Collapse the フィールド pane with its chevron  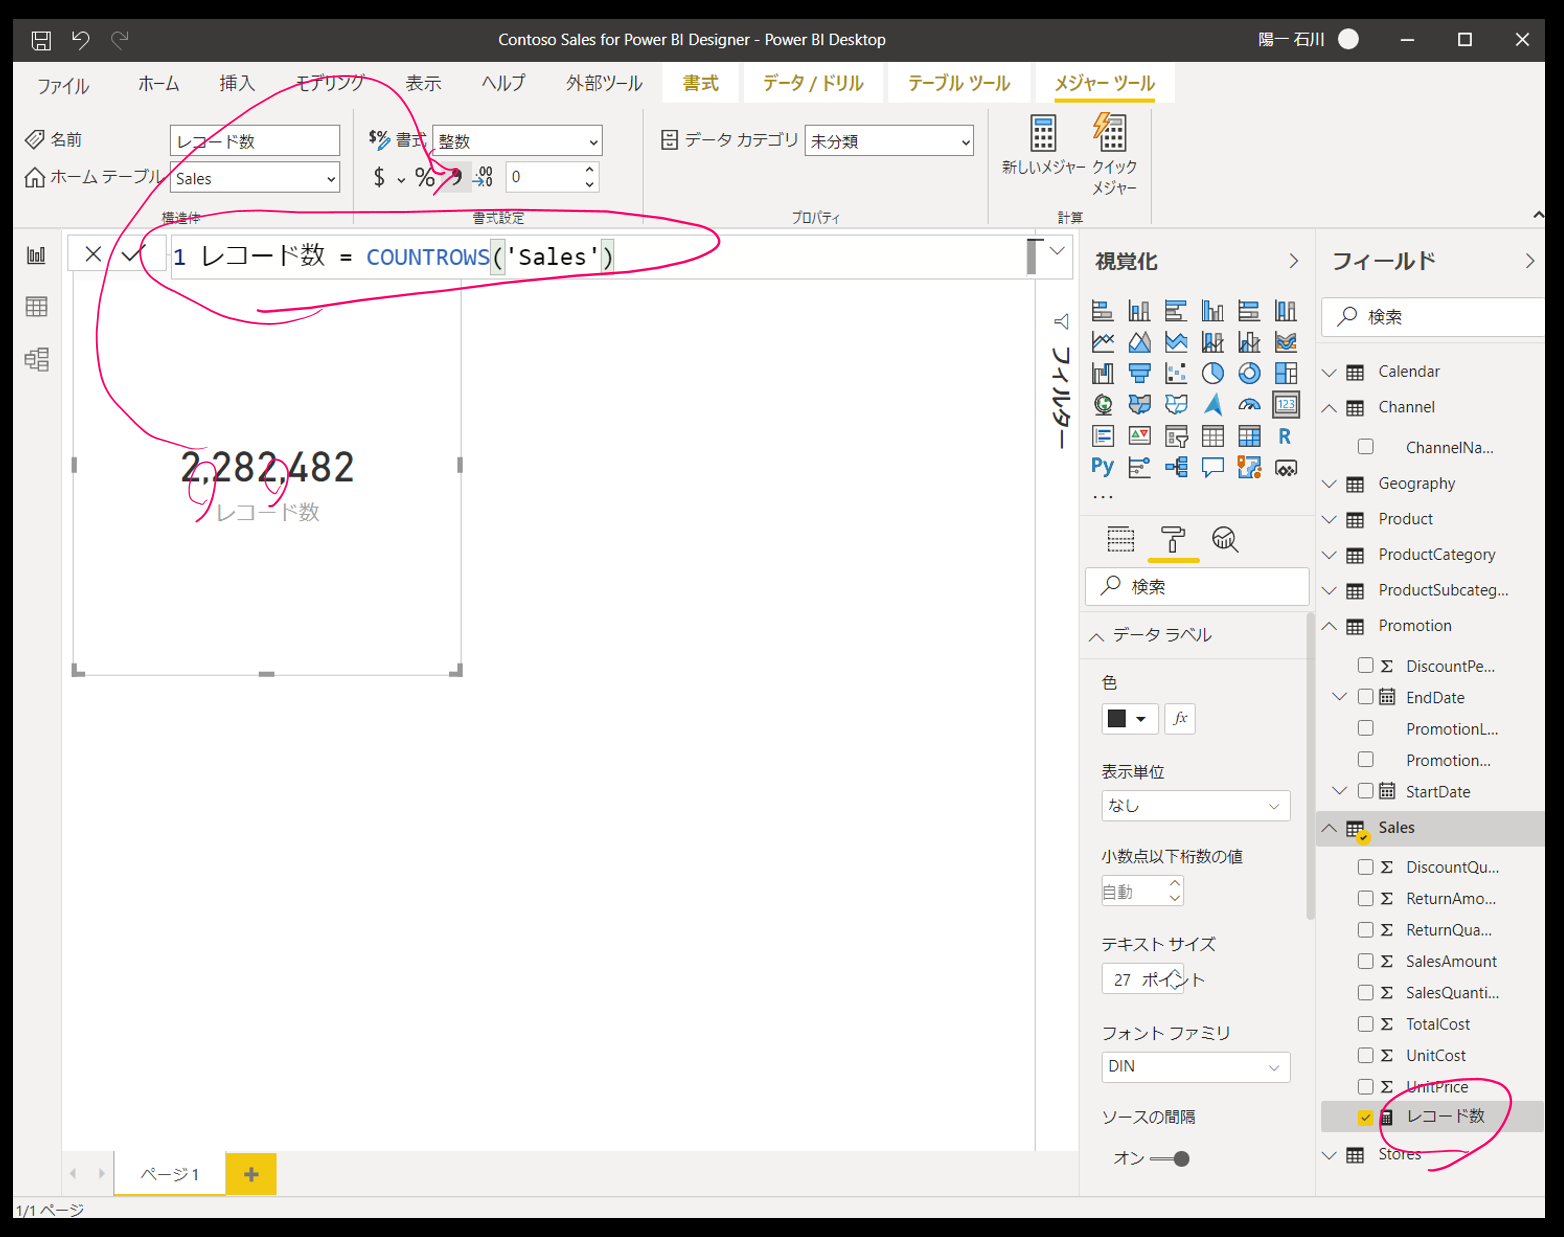(x=1529, y=261)
